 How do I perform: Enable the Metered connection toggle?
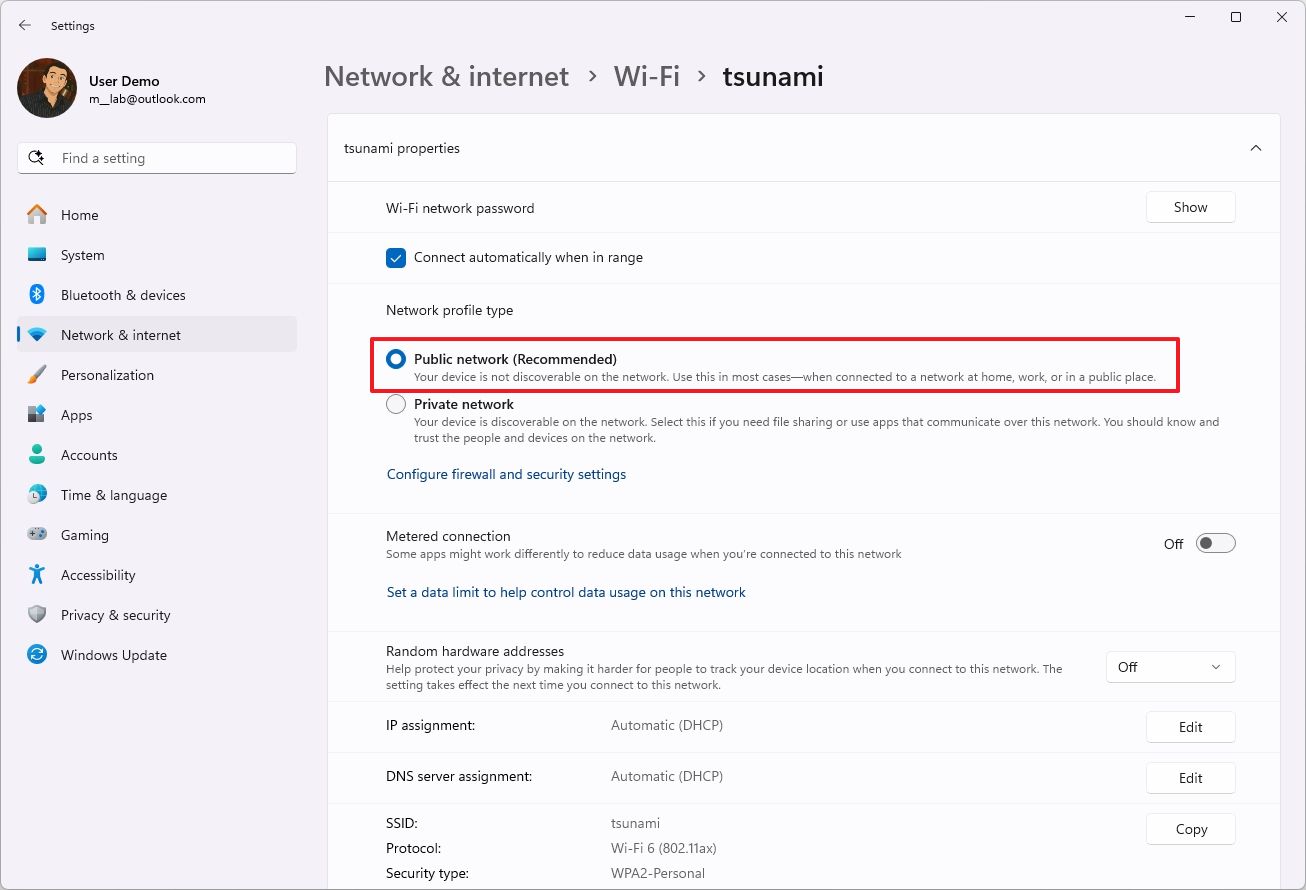click(1215, 542)
